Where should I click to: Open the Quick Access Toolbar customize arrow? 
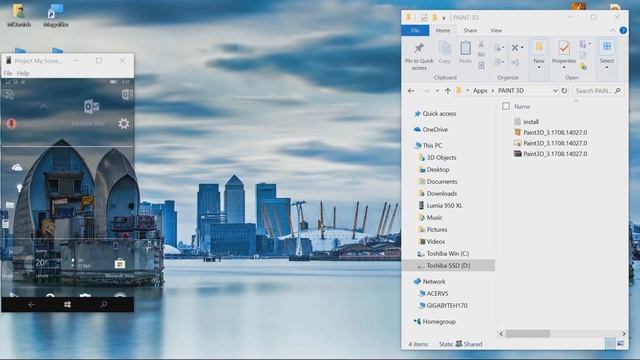click(444, 18)
